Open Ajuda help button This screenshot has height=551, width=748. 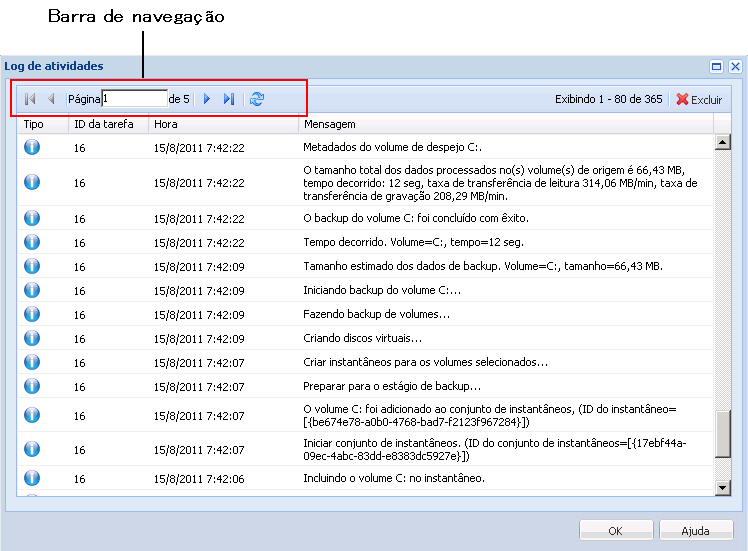tap(694, 530)
